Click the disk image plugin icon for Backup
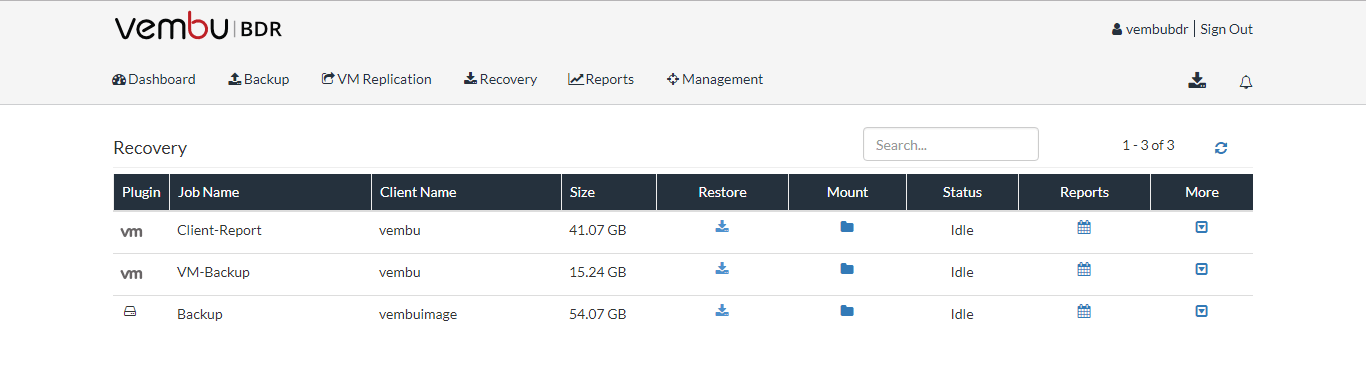The width and height of the screenshot is (1366, 383). coord(130,312)
